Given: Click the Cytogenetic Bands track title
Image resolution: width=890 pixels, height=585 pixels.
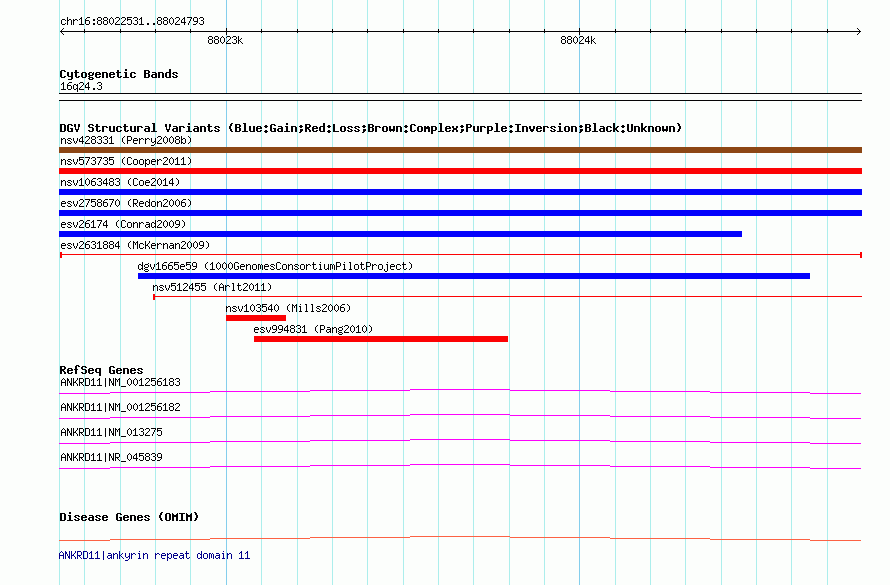Looking at the screenshot, I should [x=119, y=74].
